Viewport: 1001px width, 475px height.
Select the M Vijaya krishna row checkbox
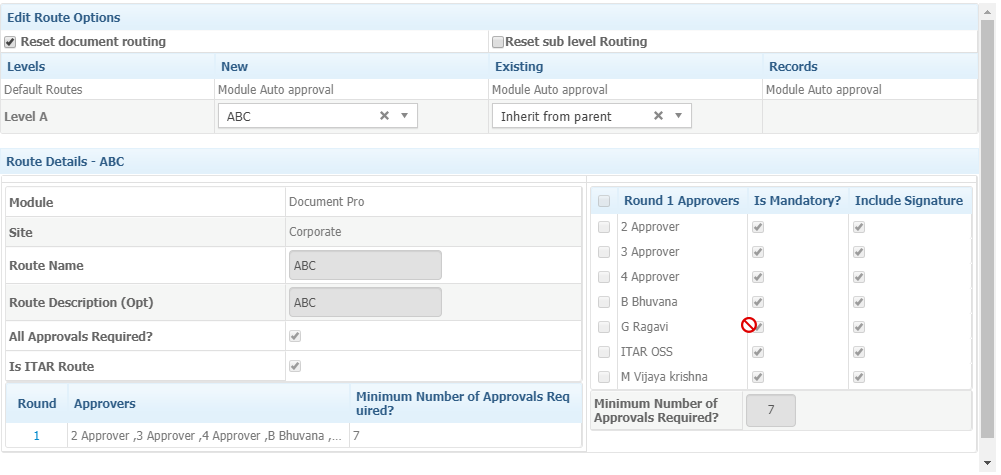pyautogui.click(x=604, y=377)
